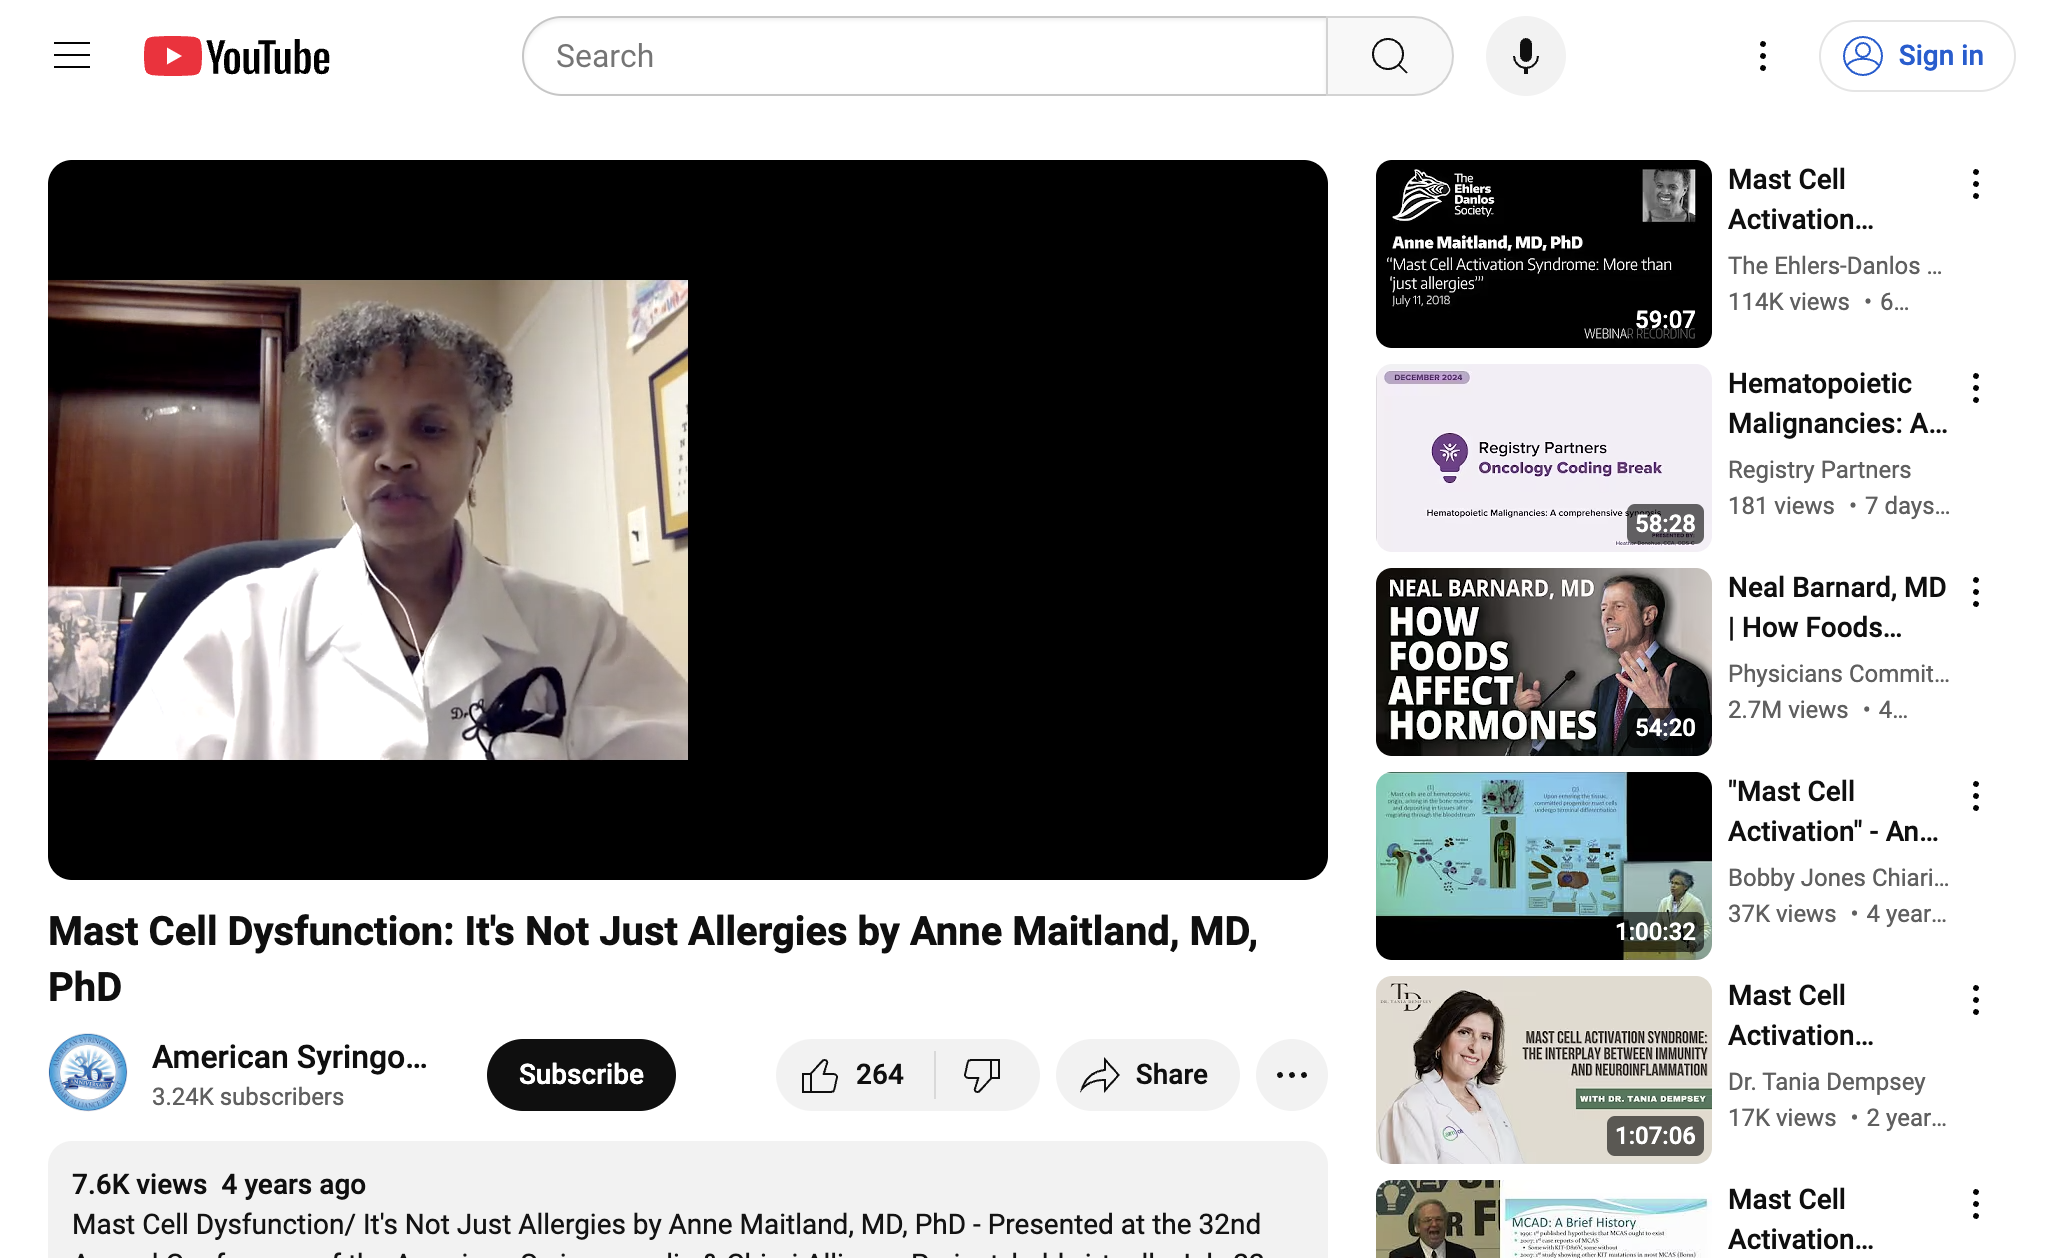Image resolution: width=2048 pixels, height=1258 pixels.
Task: Open Neal Barnard, MD video title
Action: (x=1837, y=607)
